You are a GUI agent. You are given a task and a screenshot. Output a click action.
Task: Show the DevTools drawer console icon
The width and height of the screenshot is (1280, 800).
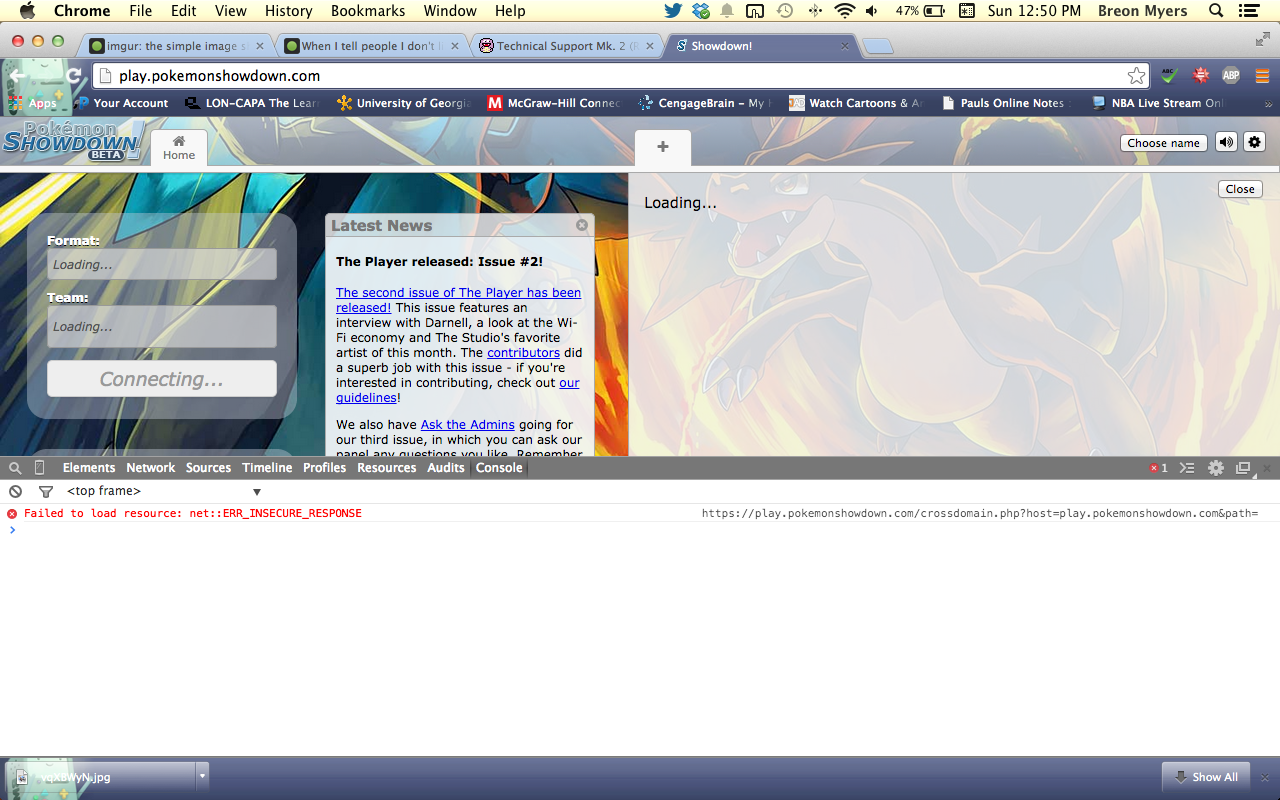[1187, 468]
